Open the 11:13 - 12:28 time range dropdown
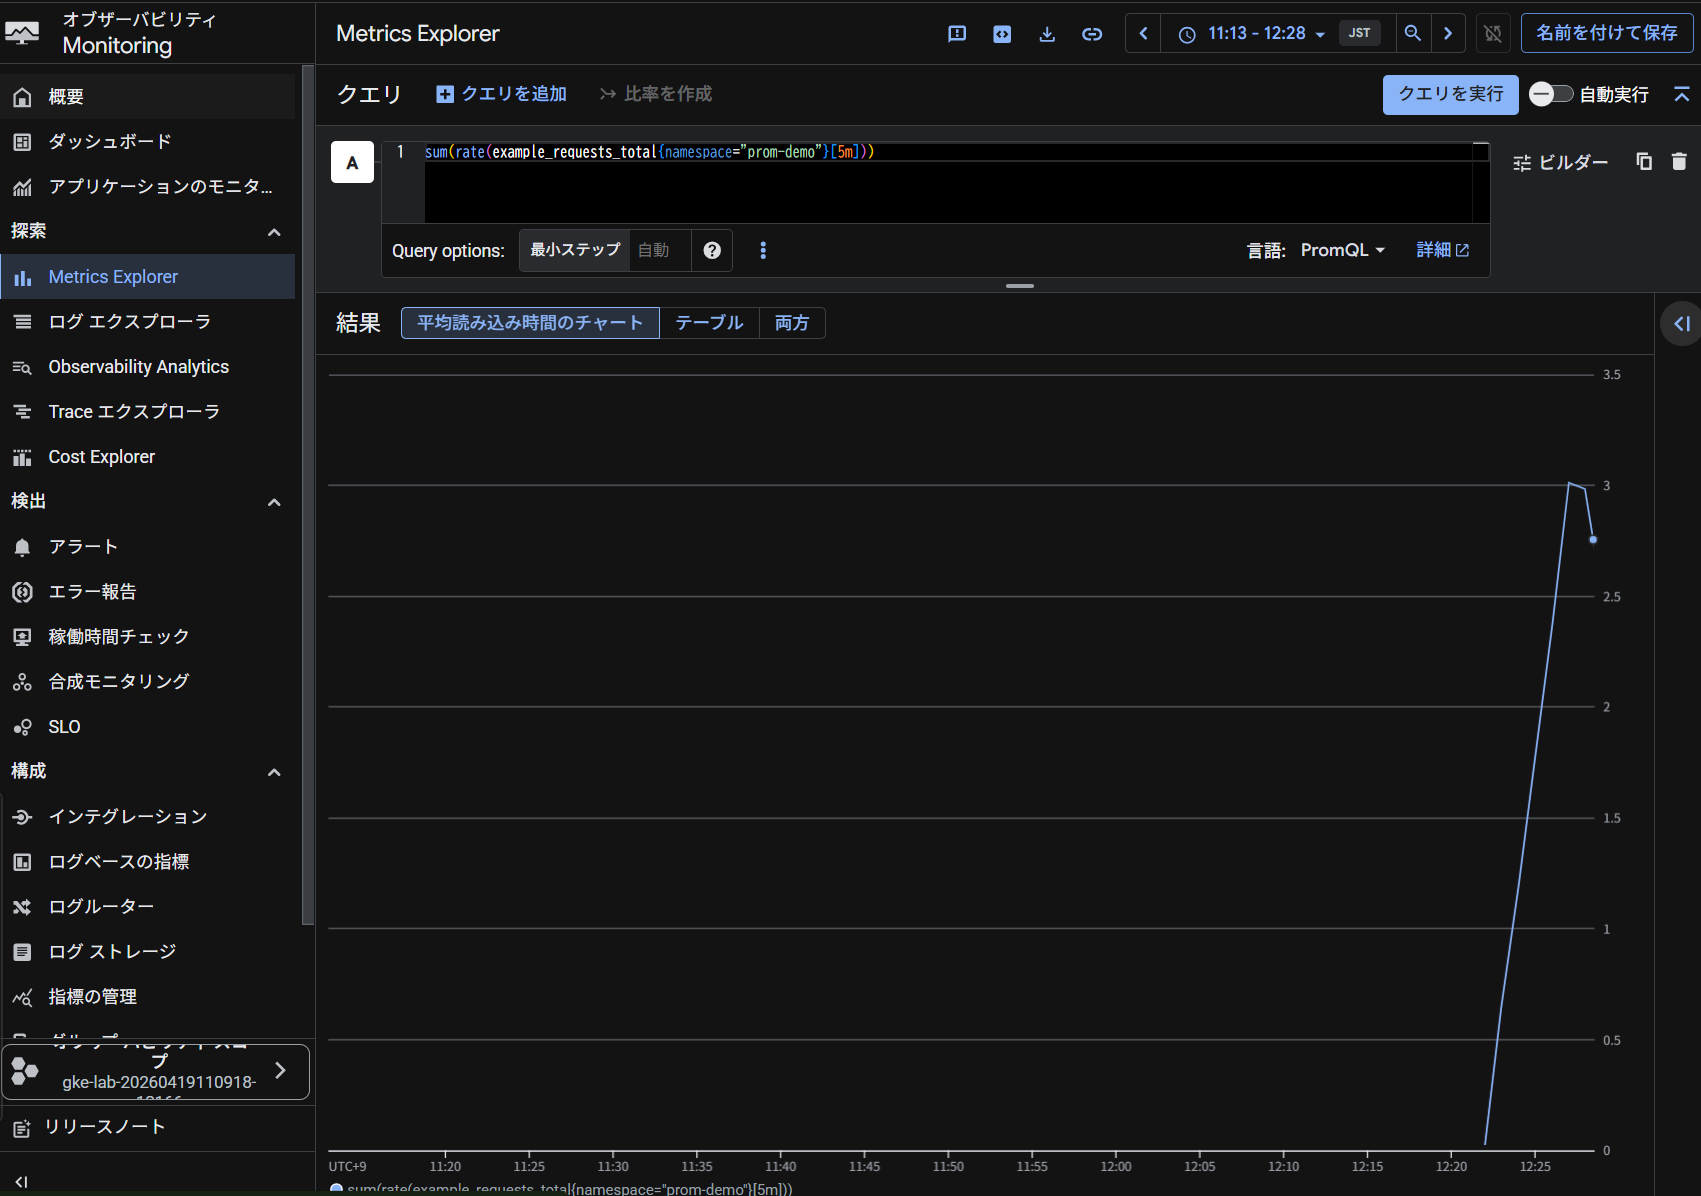This screenshot has height=1196, width=1701. 1255,34
